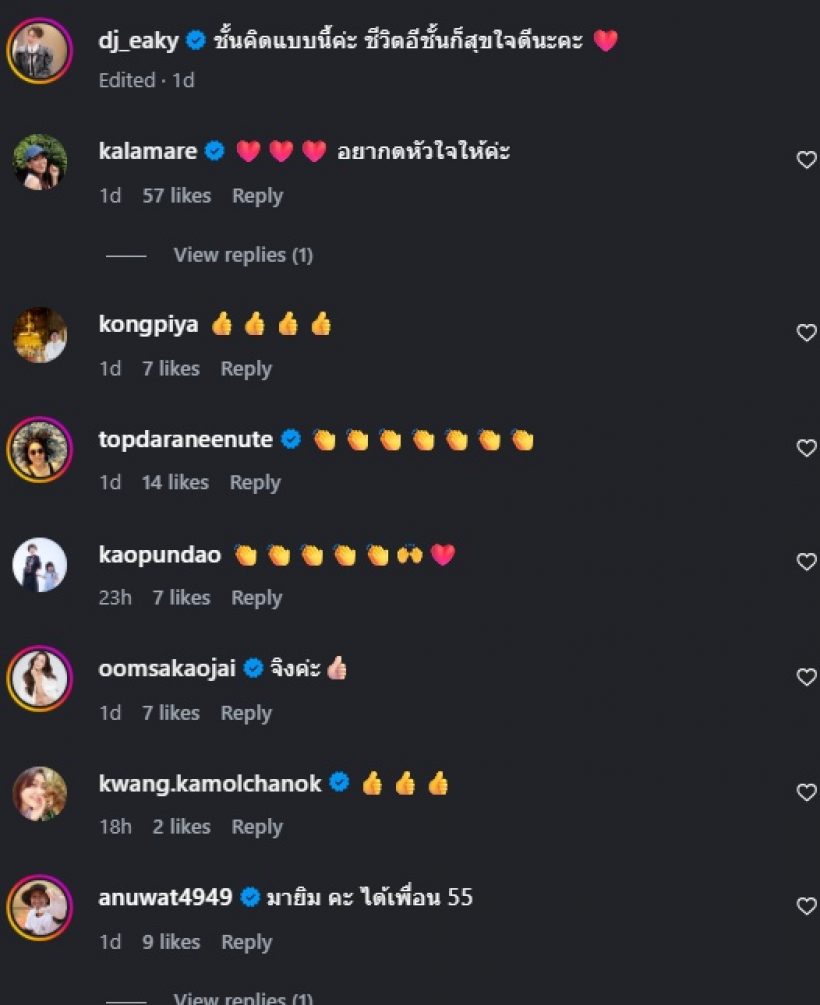Expand View replies (1) under kalamare
The image size is (820, 1005).
pos(243,255)
